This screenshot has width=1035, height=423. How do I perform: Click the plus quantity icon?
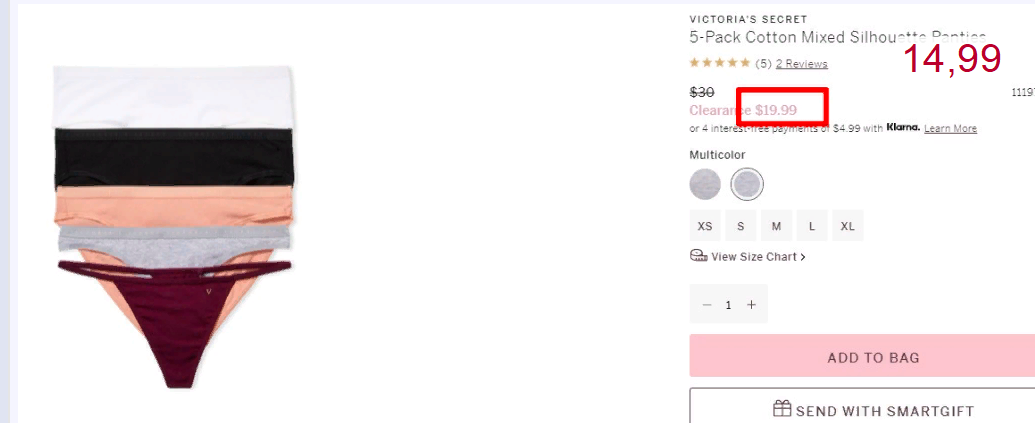[x=751, y=305]
